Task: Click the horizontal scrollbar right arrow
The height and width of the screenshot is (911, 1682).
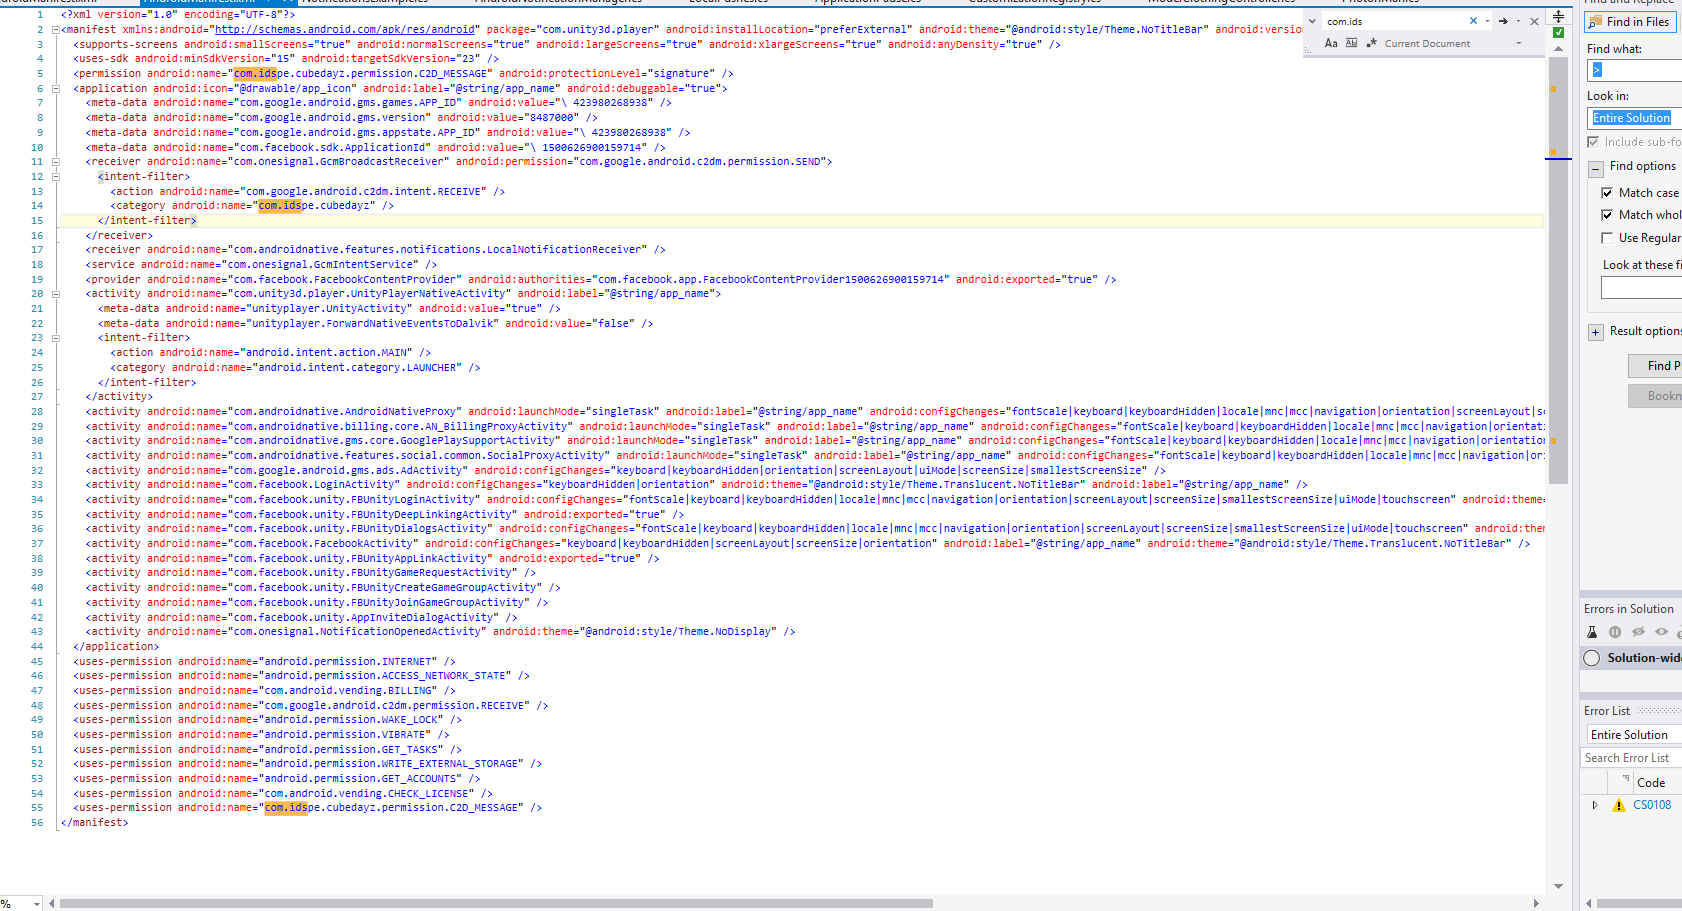Action: tap(1537, 903)
